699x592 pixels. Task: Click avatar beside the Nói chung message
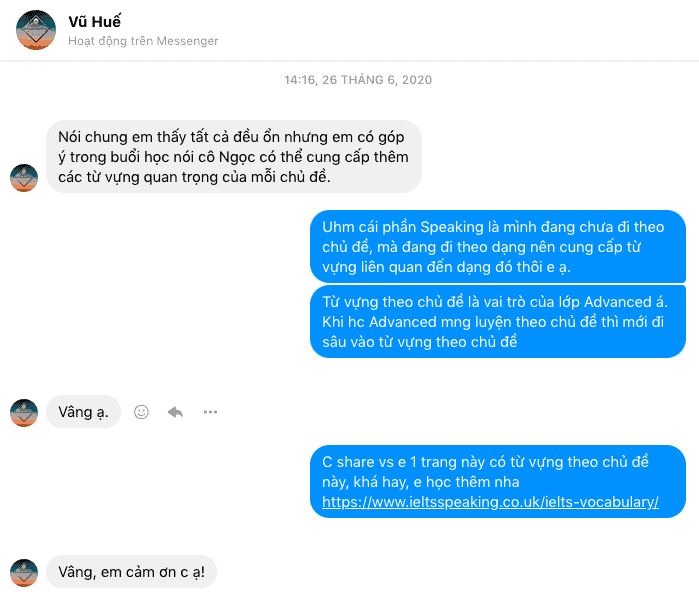click(x=24, y=178)
